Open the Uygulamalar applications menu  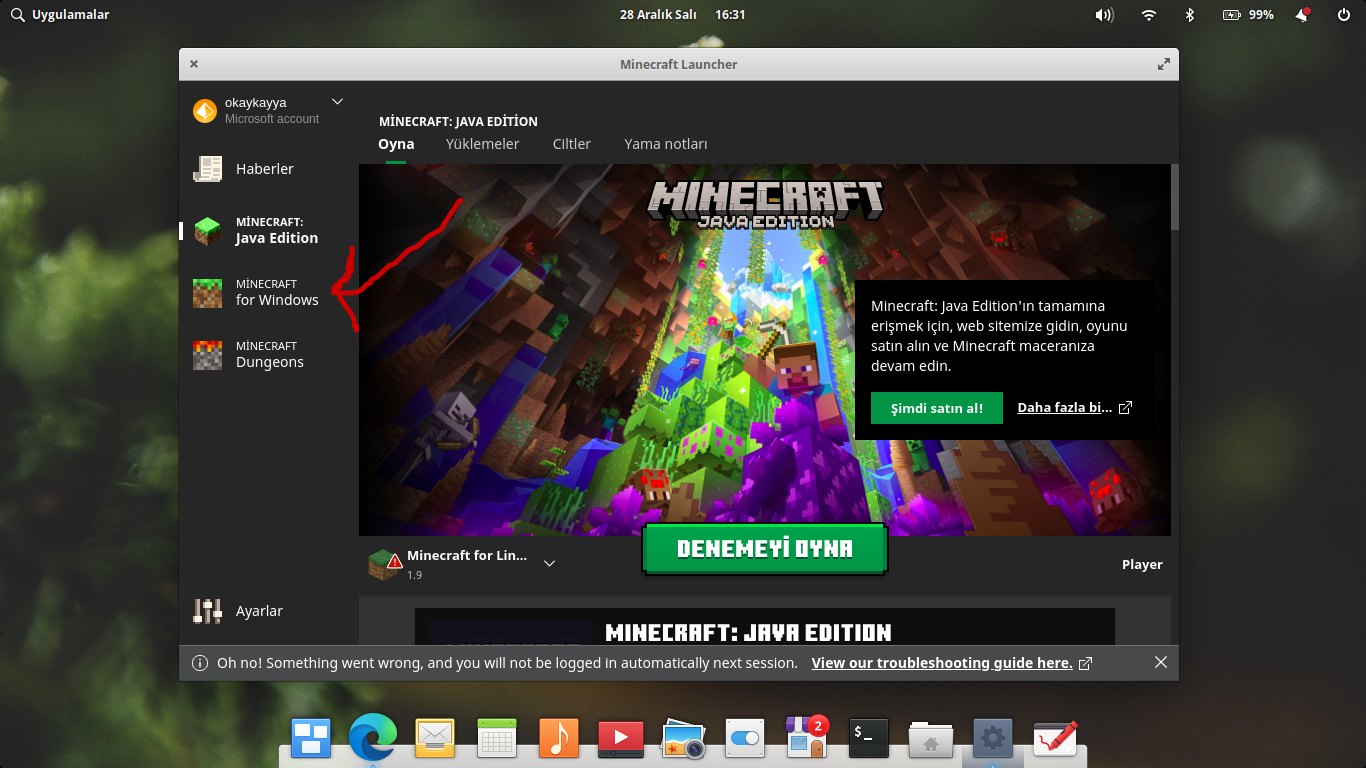click(60, 15)
